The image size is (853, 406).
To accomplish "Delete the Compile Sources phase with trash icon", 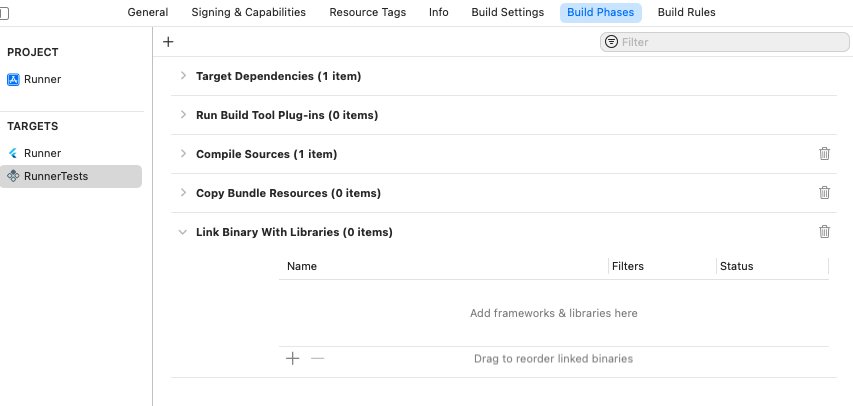I will [824, 154].
